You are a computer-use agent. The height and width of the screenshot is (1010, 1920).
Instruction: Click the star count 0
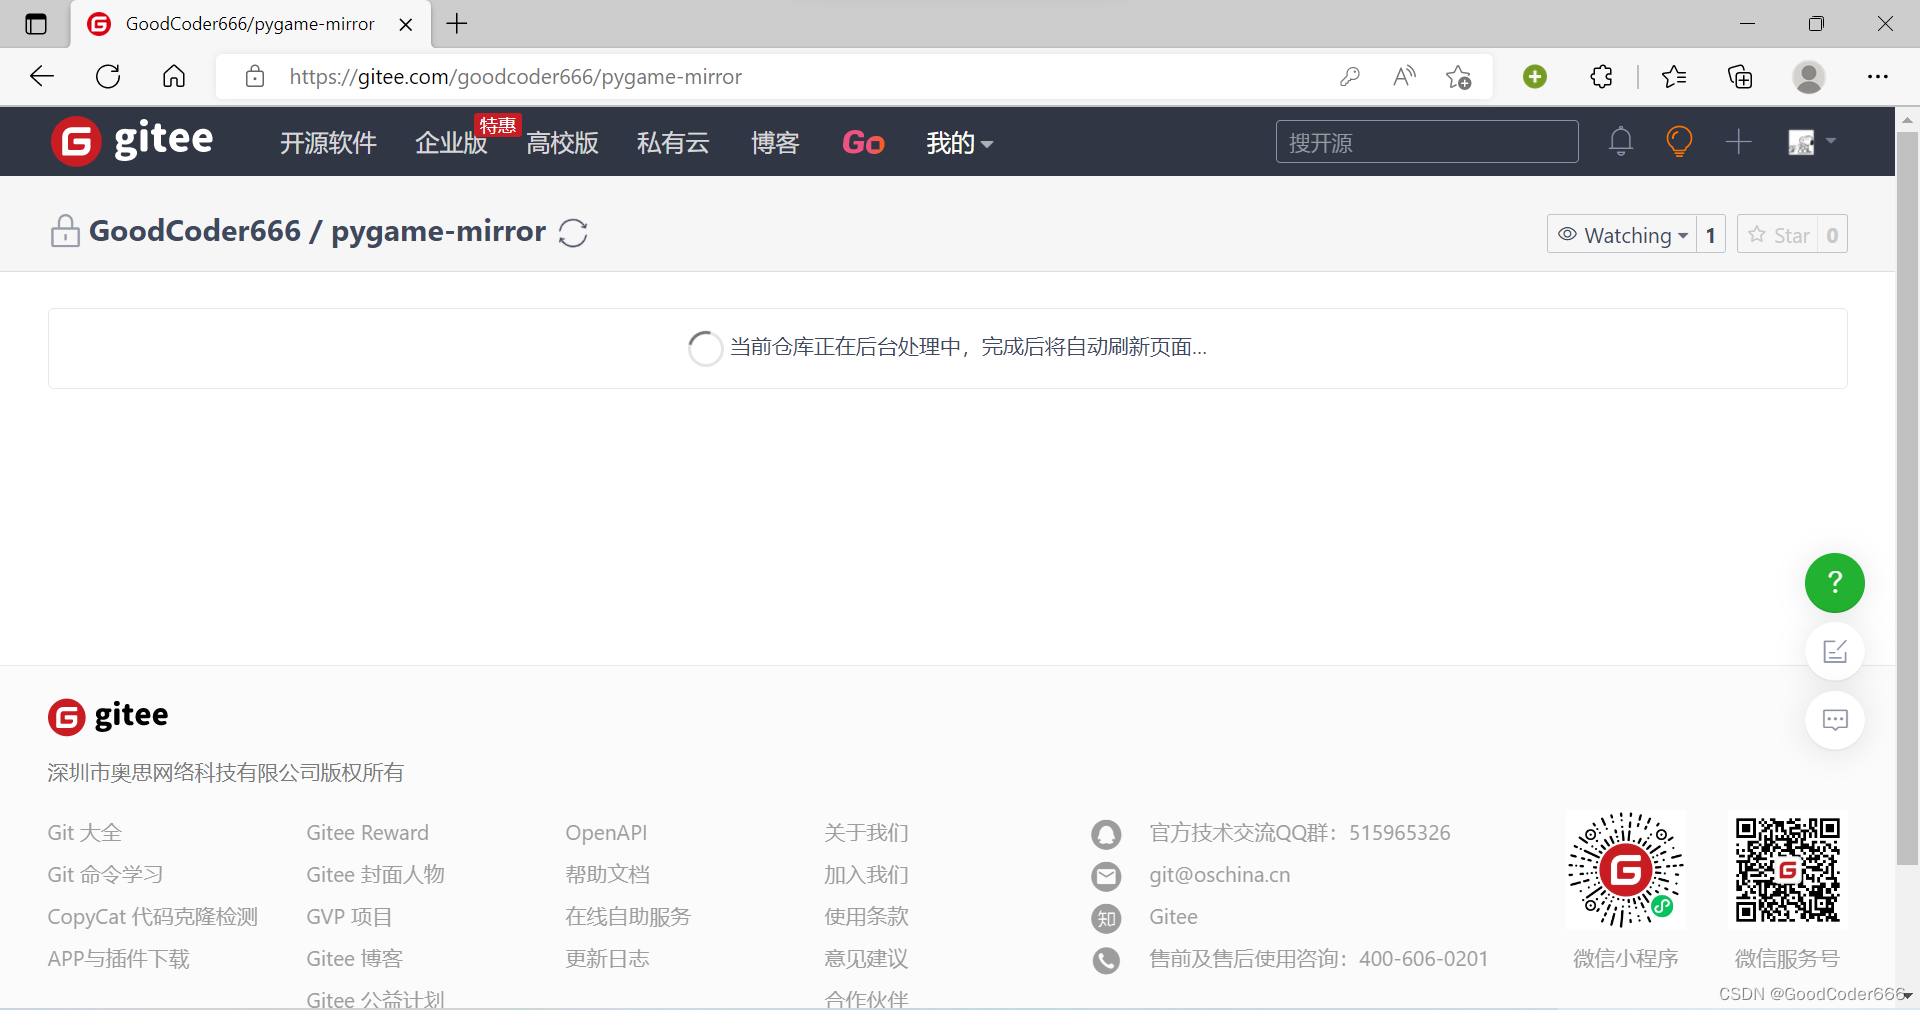[1832, 235]
